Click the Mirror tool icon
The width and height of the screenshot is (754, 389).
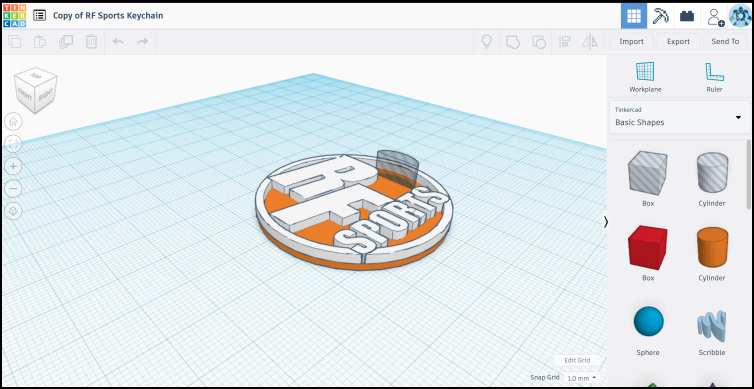(x=590, y=42)
